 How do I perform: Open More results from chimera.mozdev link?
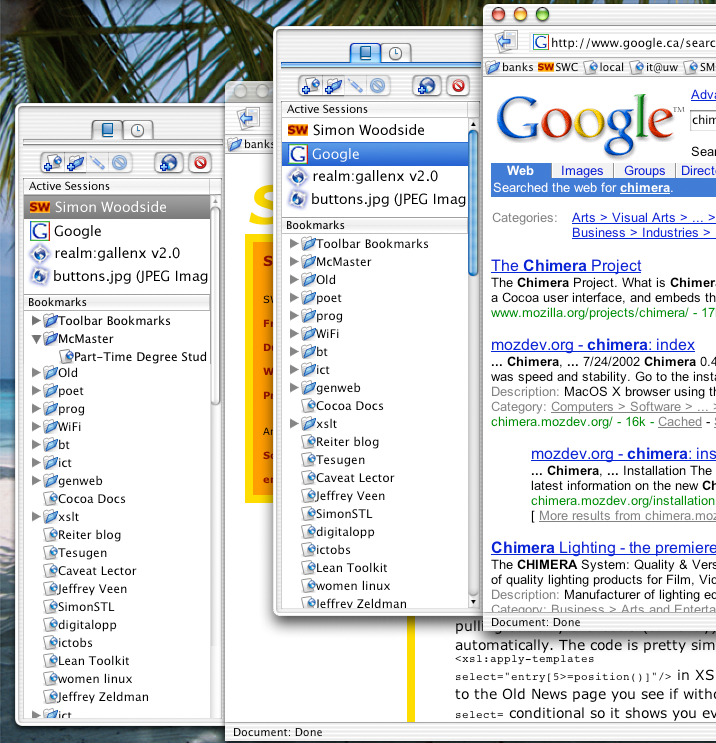[627, 516]
